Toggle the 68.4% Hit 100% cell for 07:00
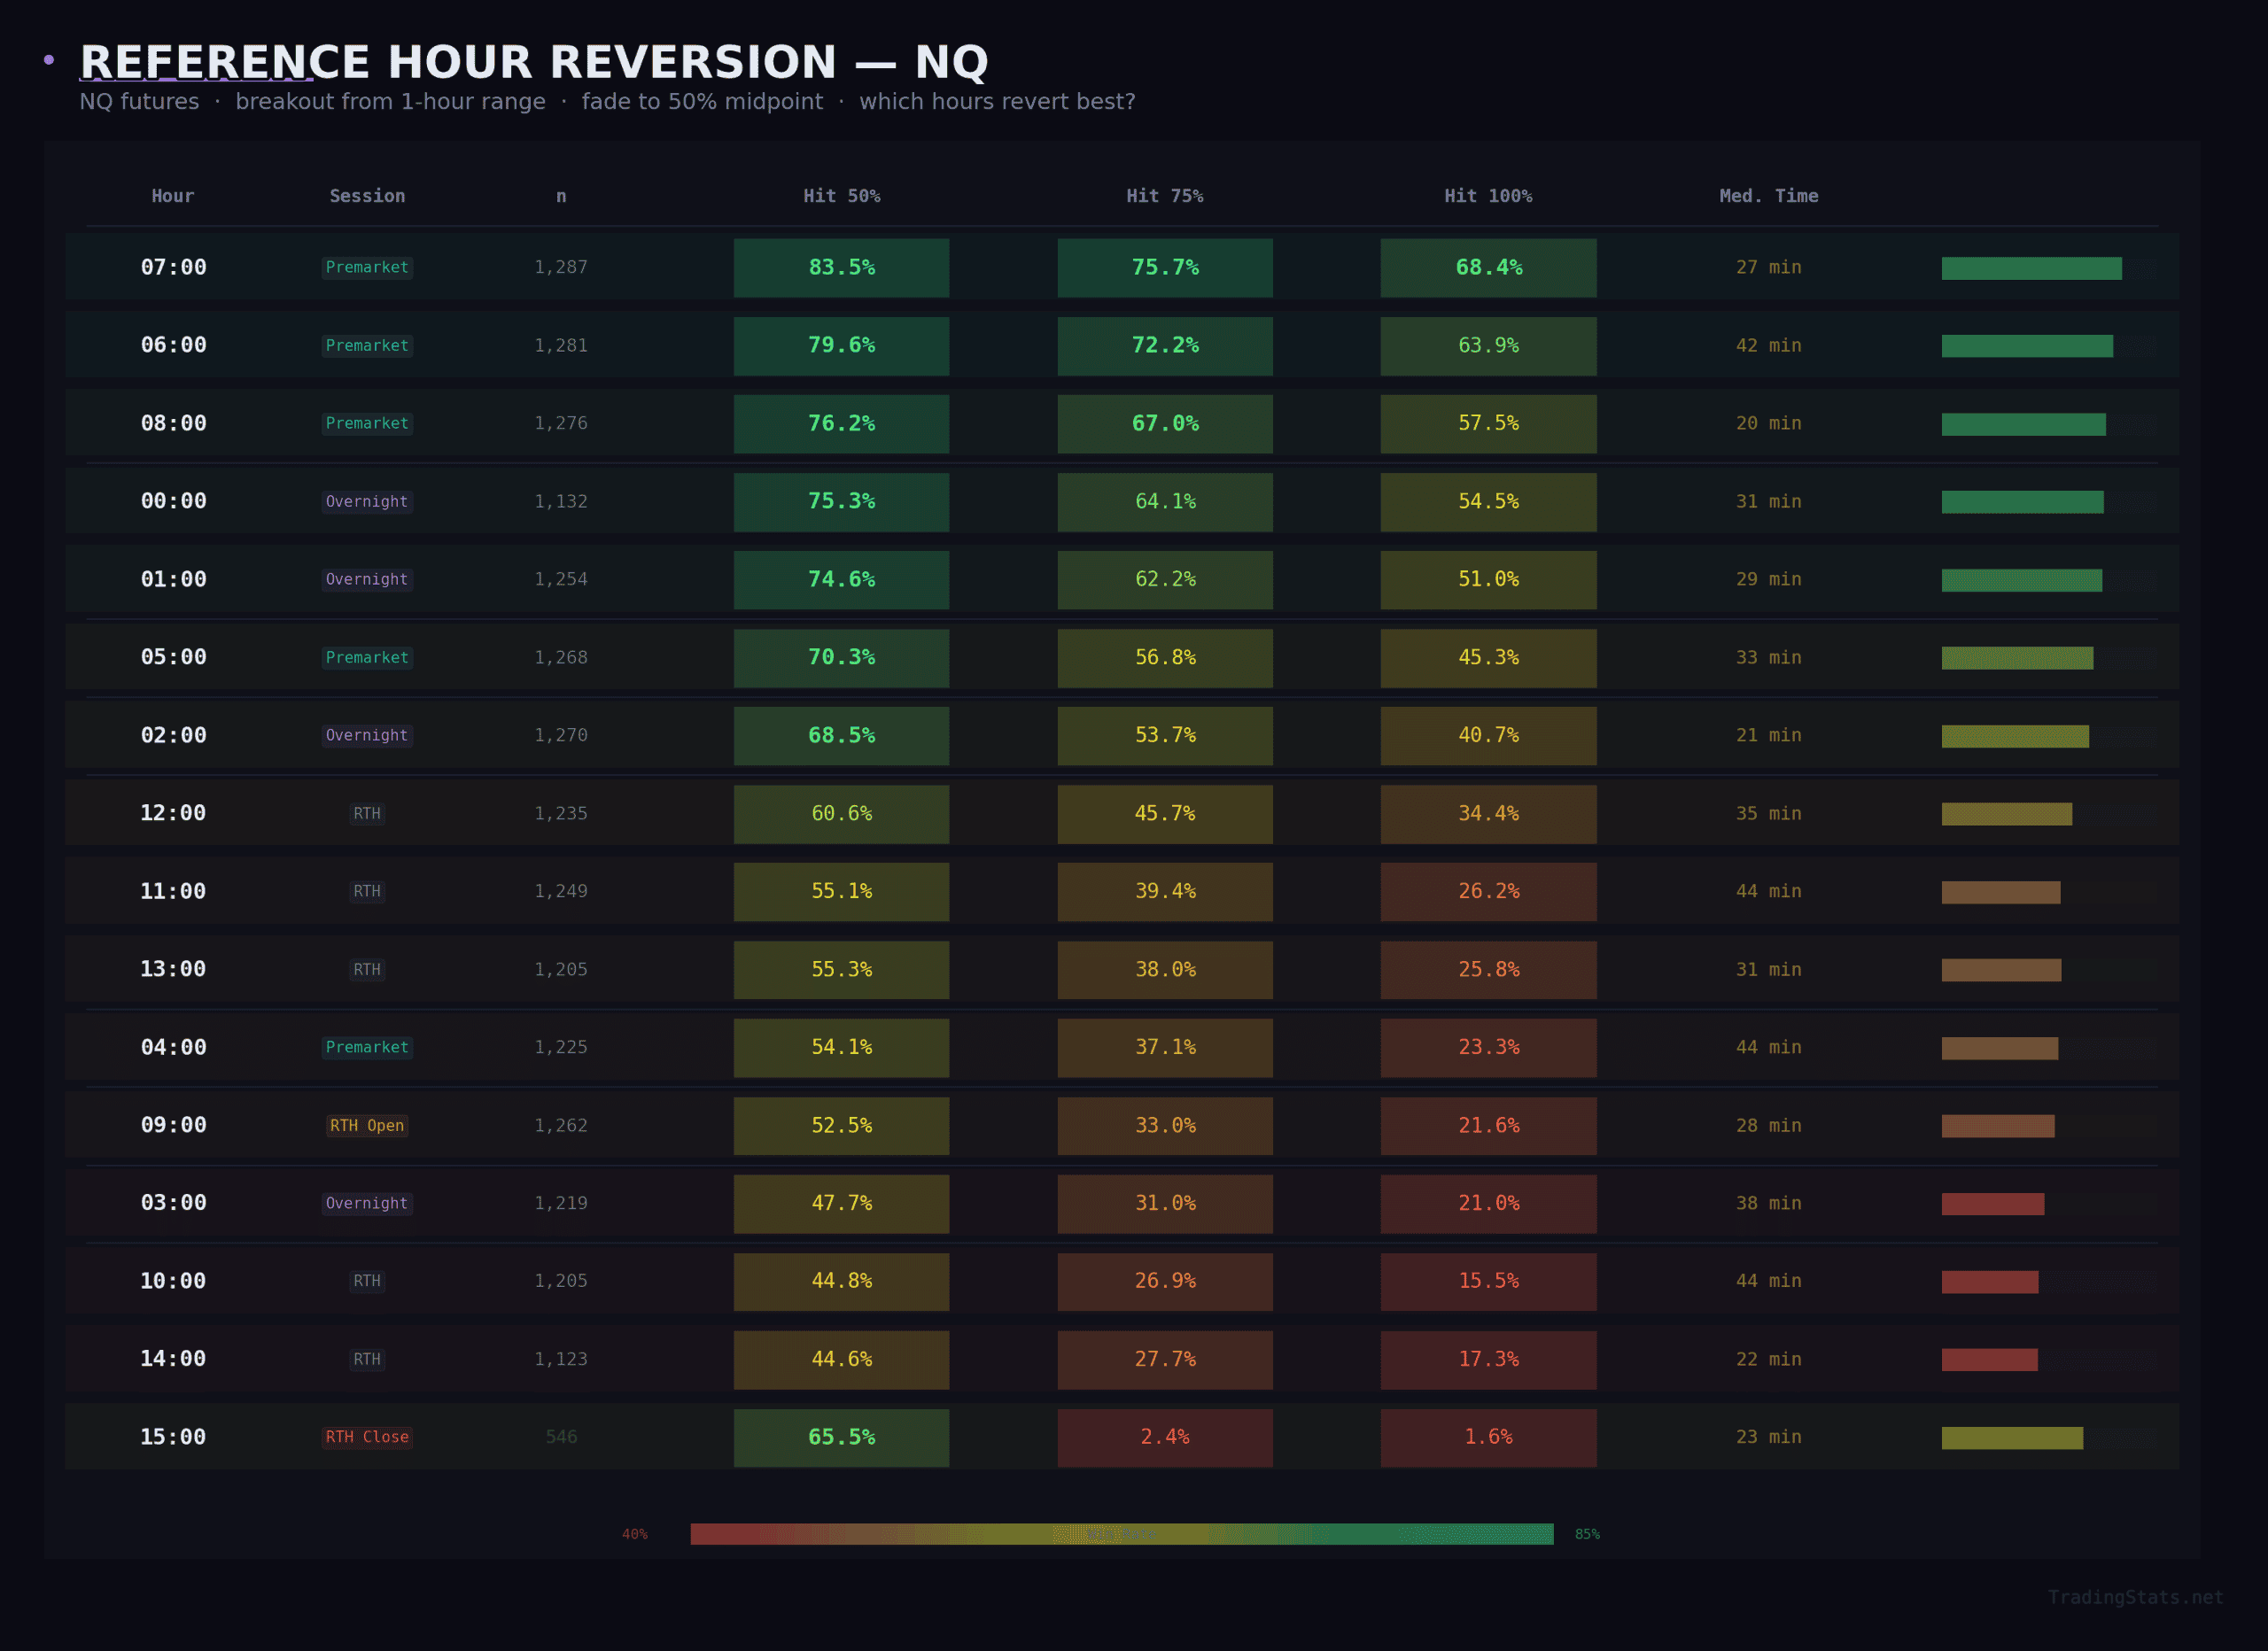The image size is (2268, 1651). pos(1488,267)
